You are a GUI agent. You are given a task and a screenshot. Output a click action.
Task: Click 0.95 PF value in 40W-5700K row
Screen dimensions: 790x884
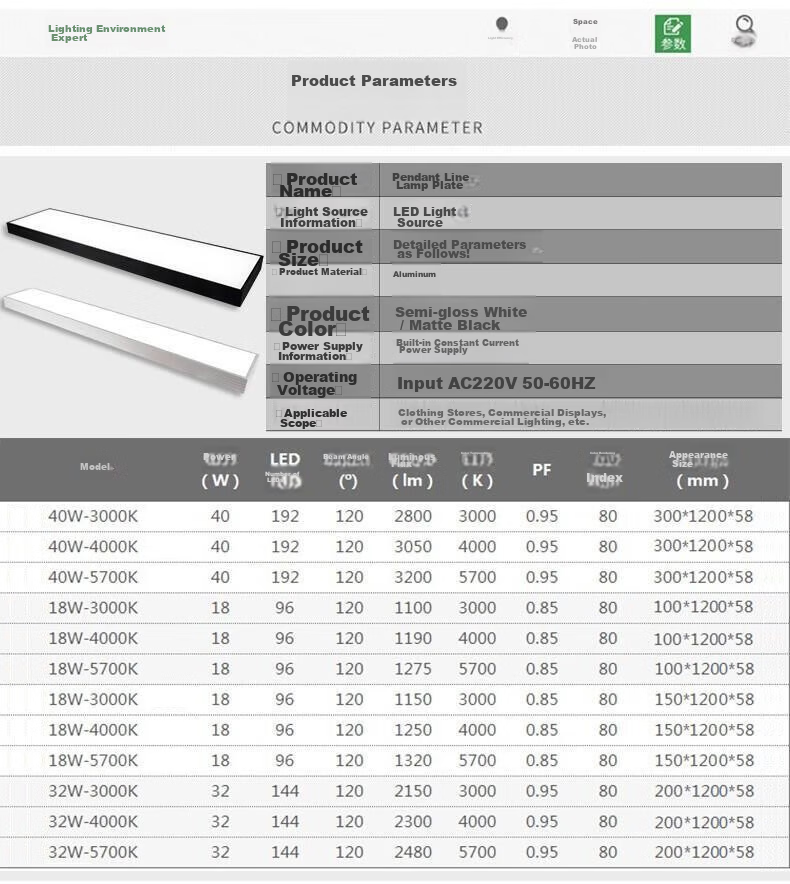(542, 577)
